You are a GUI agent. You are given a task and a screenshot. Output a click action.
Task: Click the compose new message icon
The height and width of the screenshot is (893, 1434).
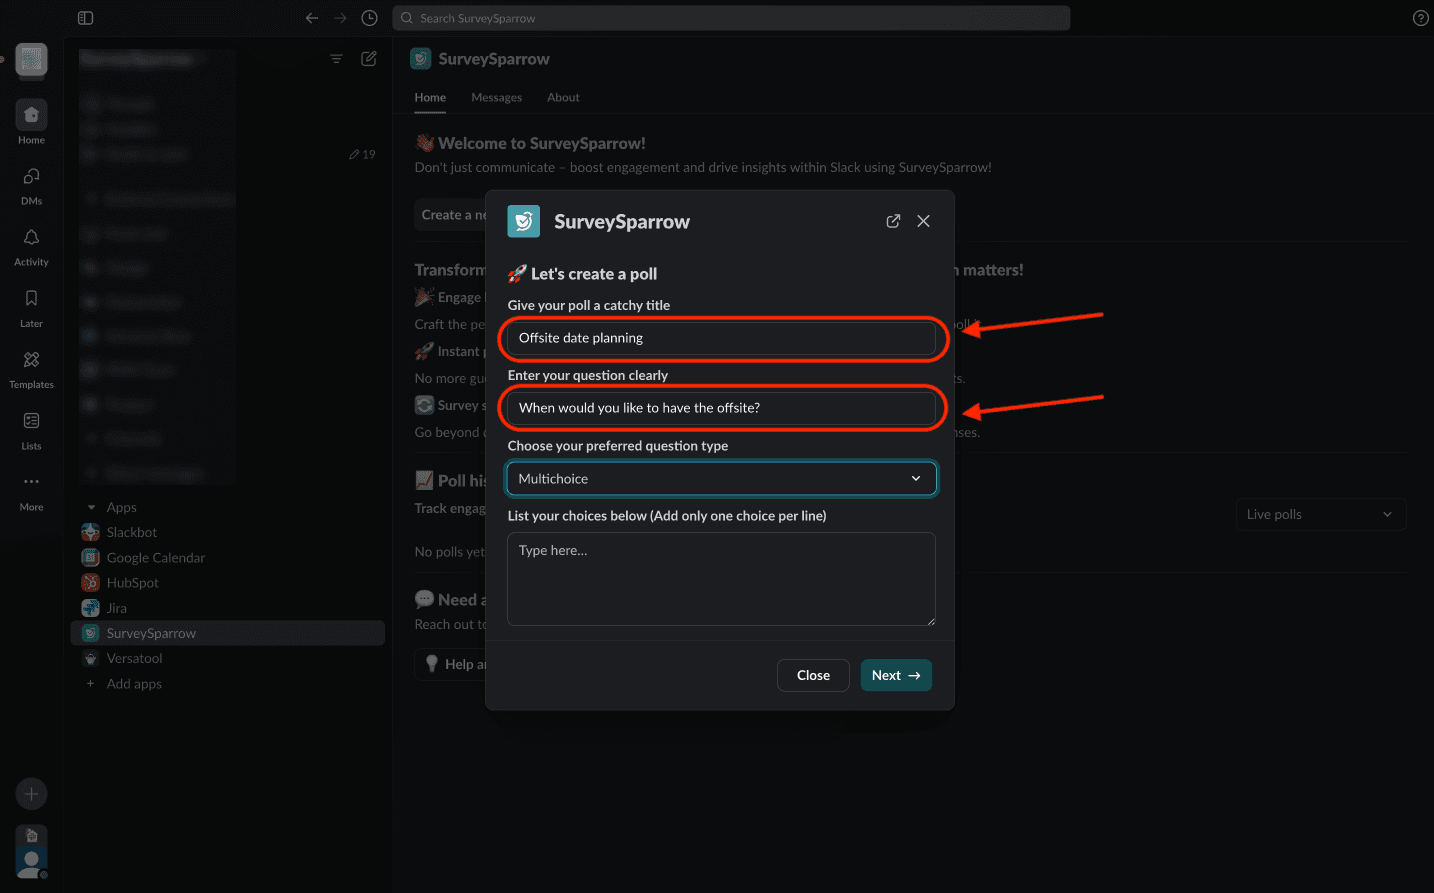click(x=369, y=59)
